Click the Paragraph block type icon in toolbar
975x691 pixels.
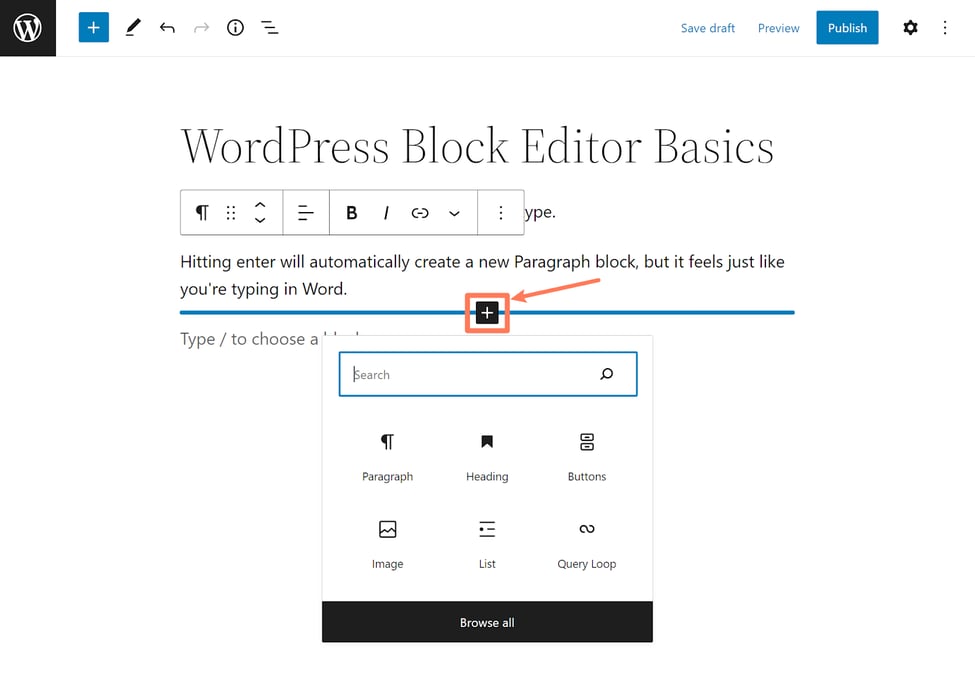(201, 213)
